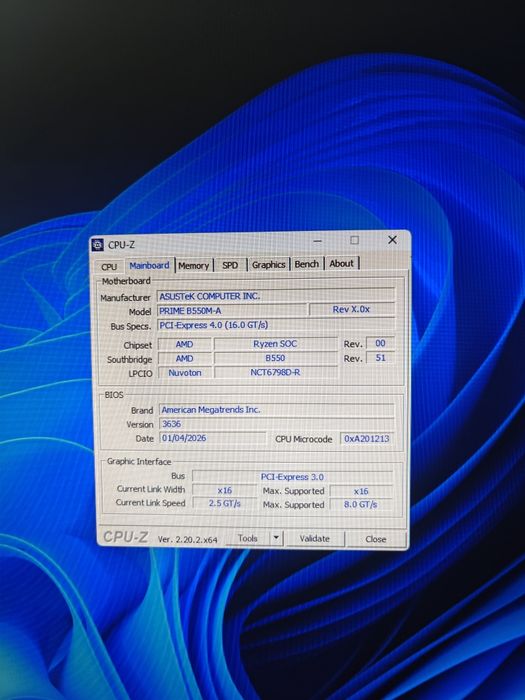Click the BIOS date 01/04/2026
Screen dimensions: 525x700
[212, 438]
